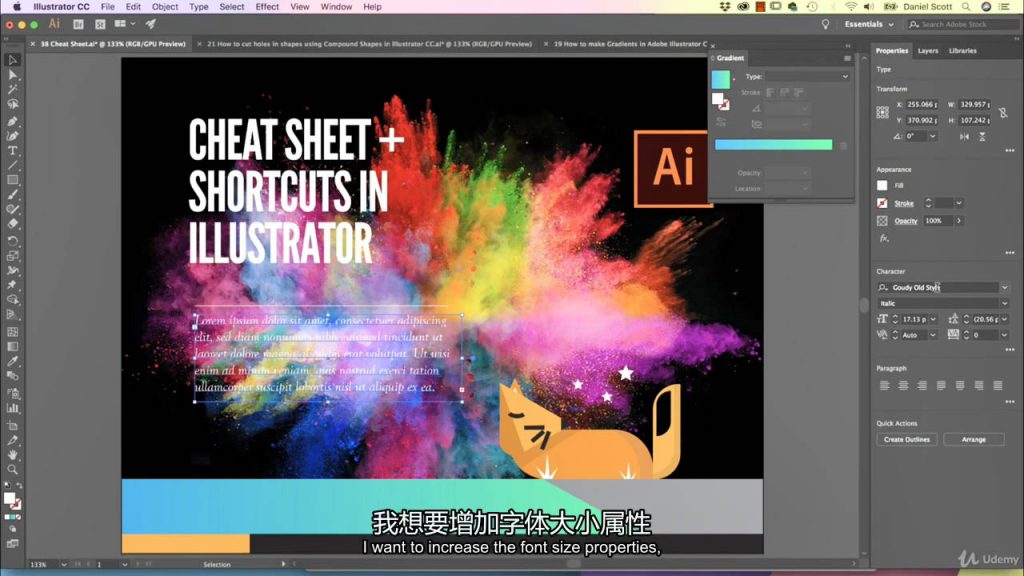Image resolution: width=1024 pixels, height=576 pixels.
Task: Open the kerning Auto dropdown
Action: point(933,335)
